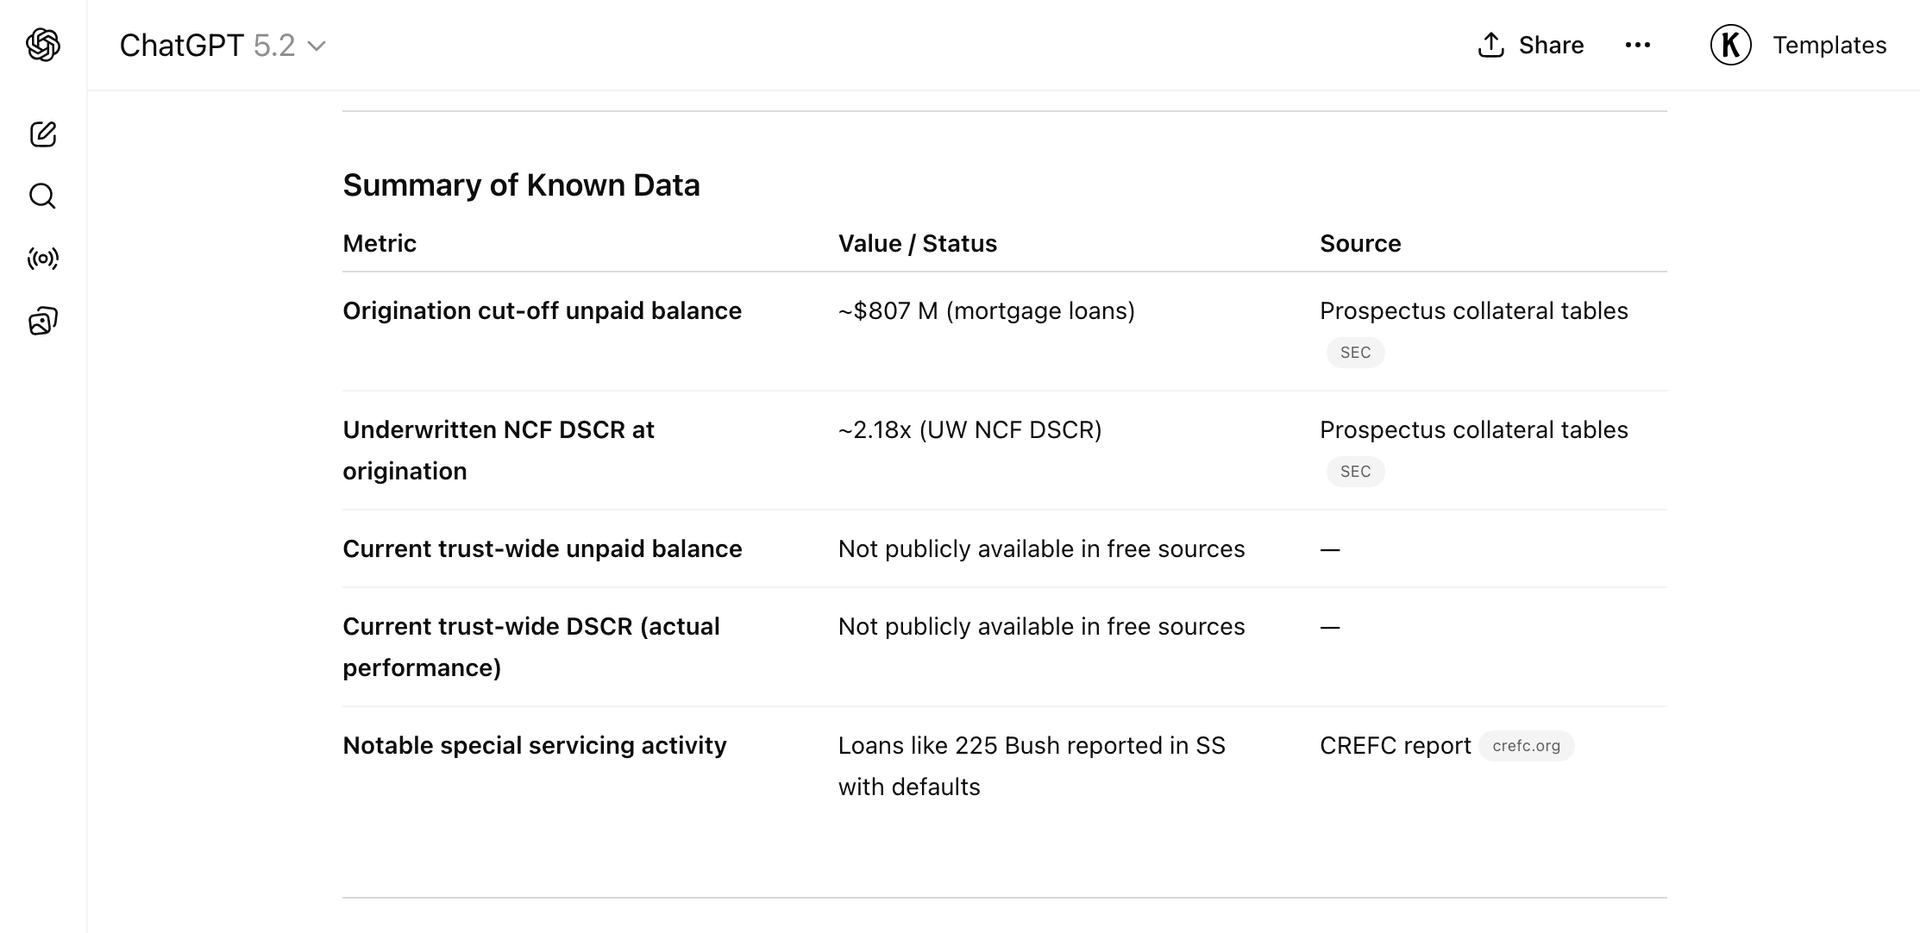Click the search icon in the sidebar
This screenshot has width=1920, height=933.
click(x=42, y=196)
